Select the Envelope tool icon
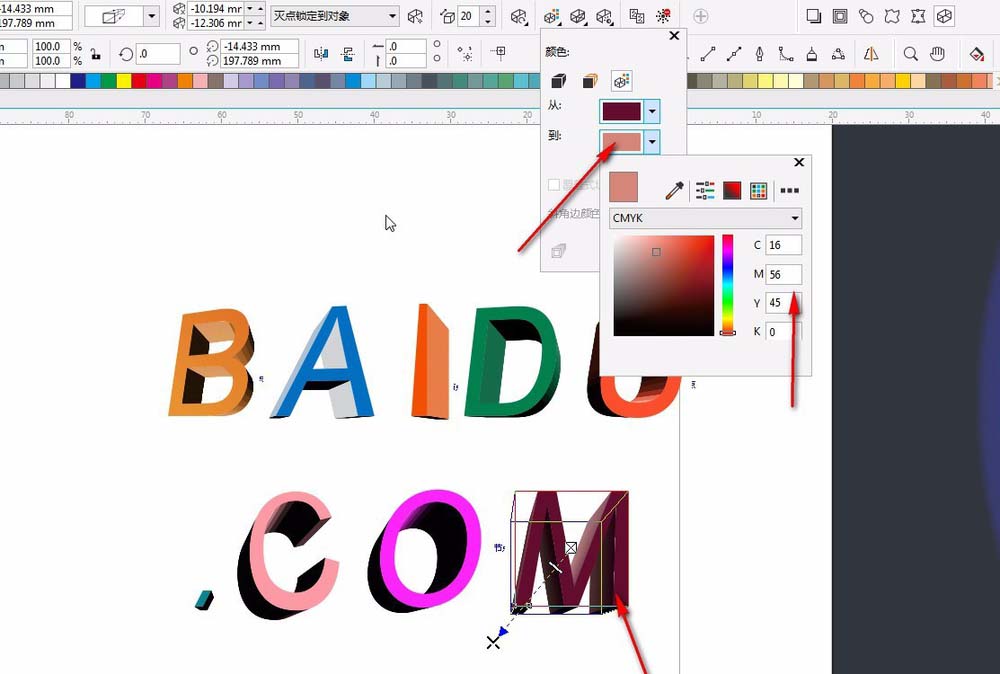The height and width of the screenshot is (674, 1000). [x=918, y=17]
